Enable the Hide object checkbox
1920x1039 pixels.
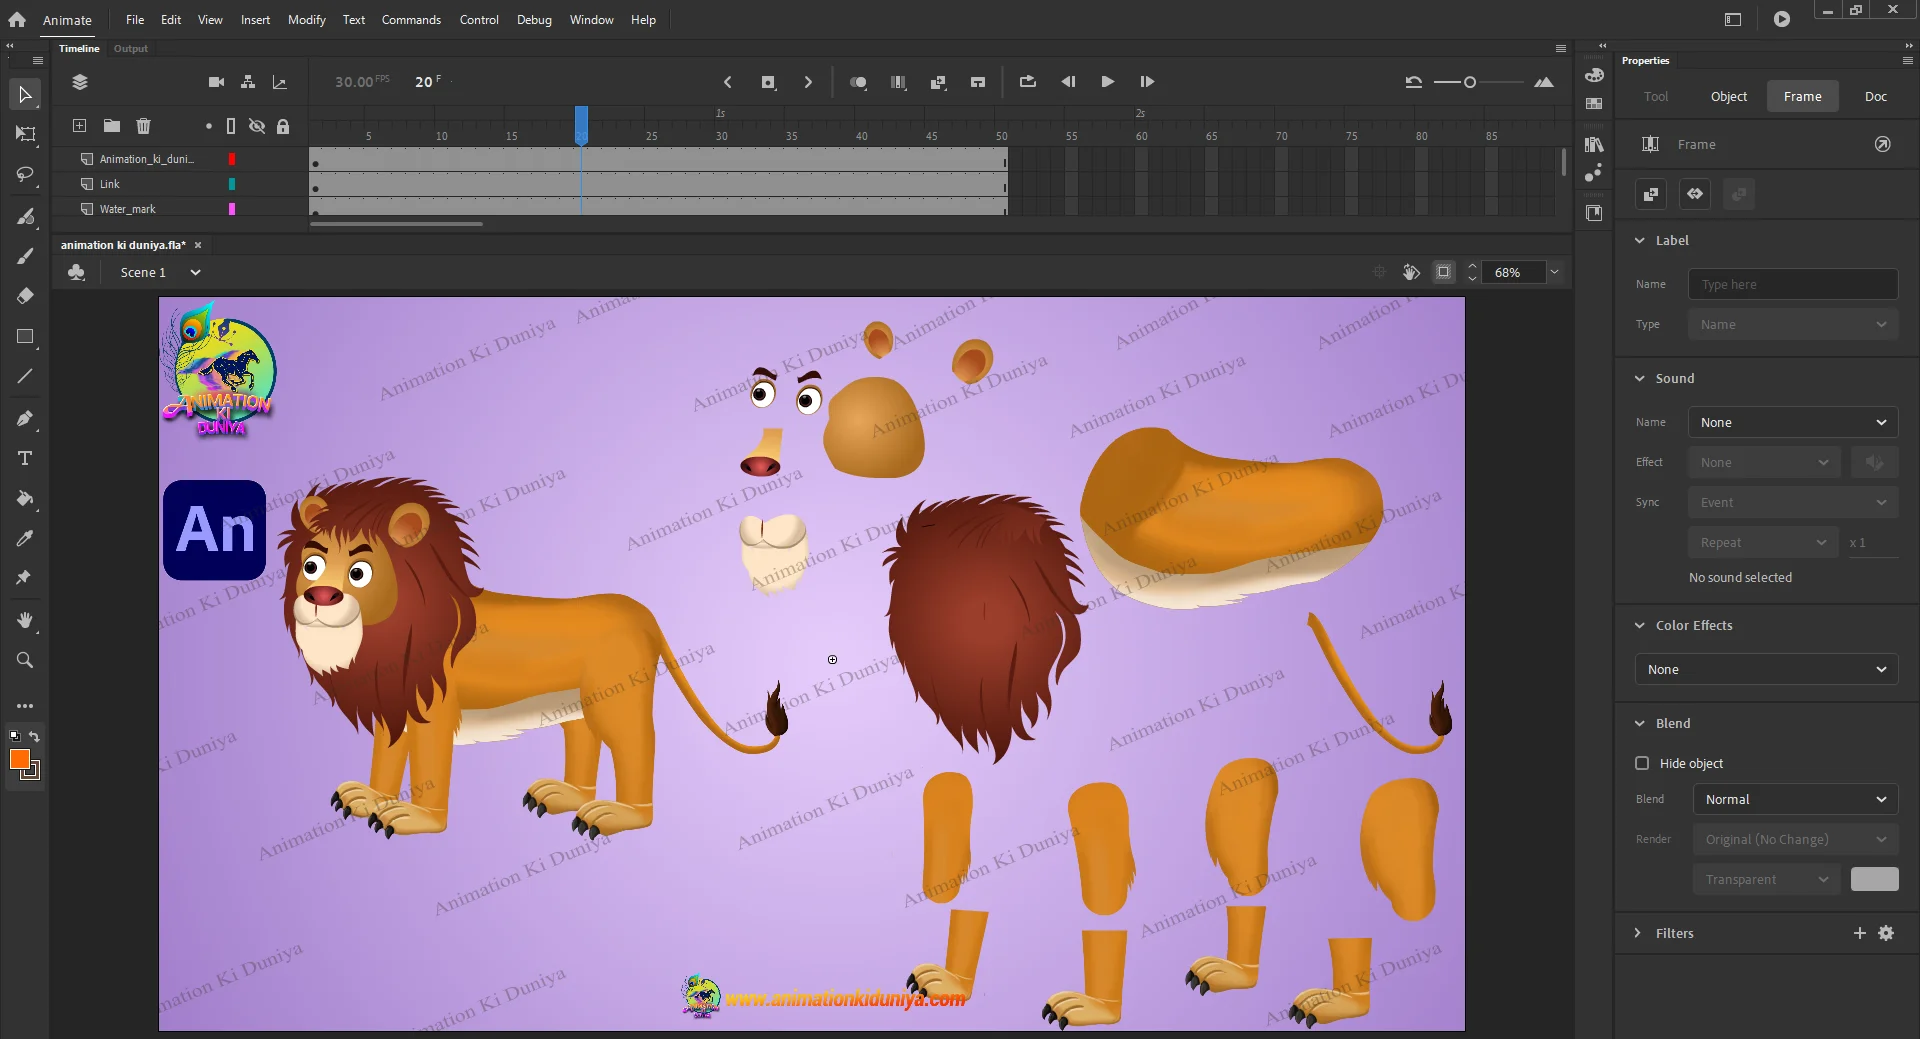[x=1642, y=763]
